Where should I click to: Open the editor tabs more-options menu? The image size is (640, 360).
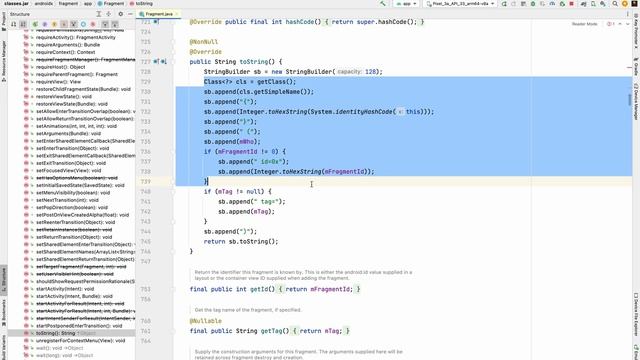point(628,14)
